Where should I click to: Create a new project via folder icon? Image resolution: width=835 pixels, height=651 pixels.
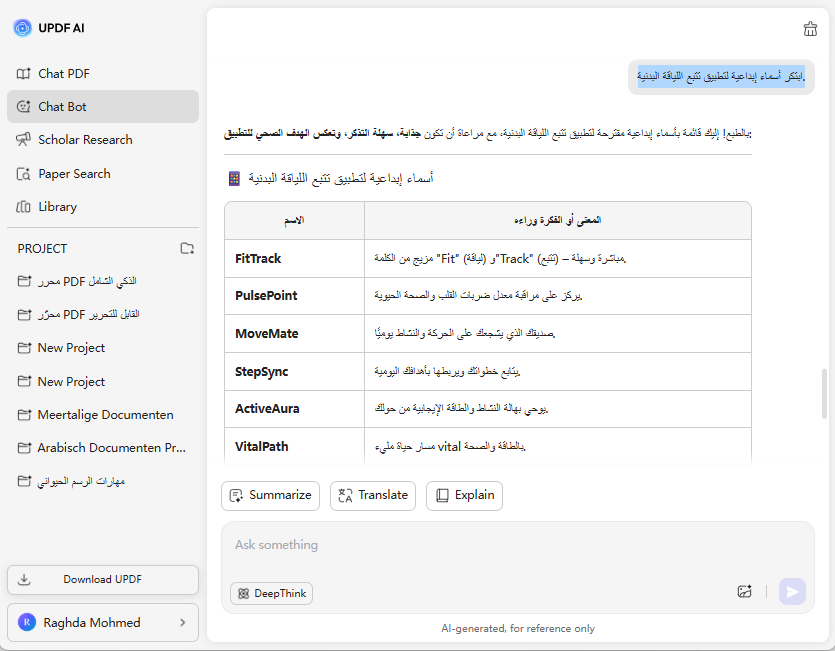click(x=187, y=248)
